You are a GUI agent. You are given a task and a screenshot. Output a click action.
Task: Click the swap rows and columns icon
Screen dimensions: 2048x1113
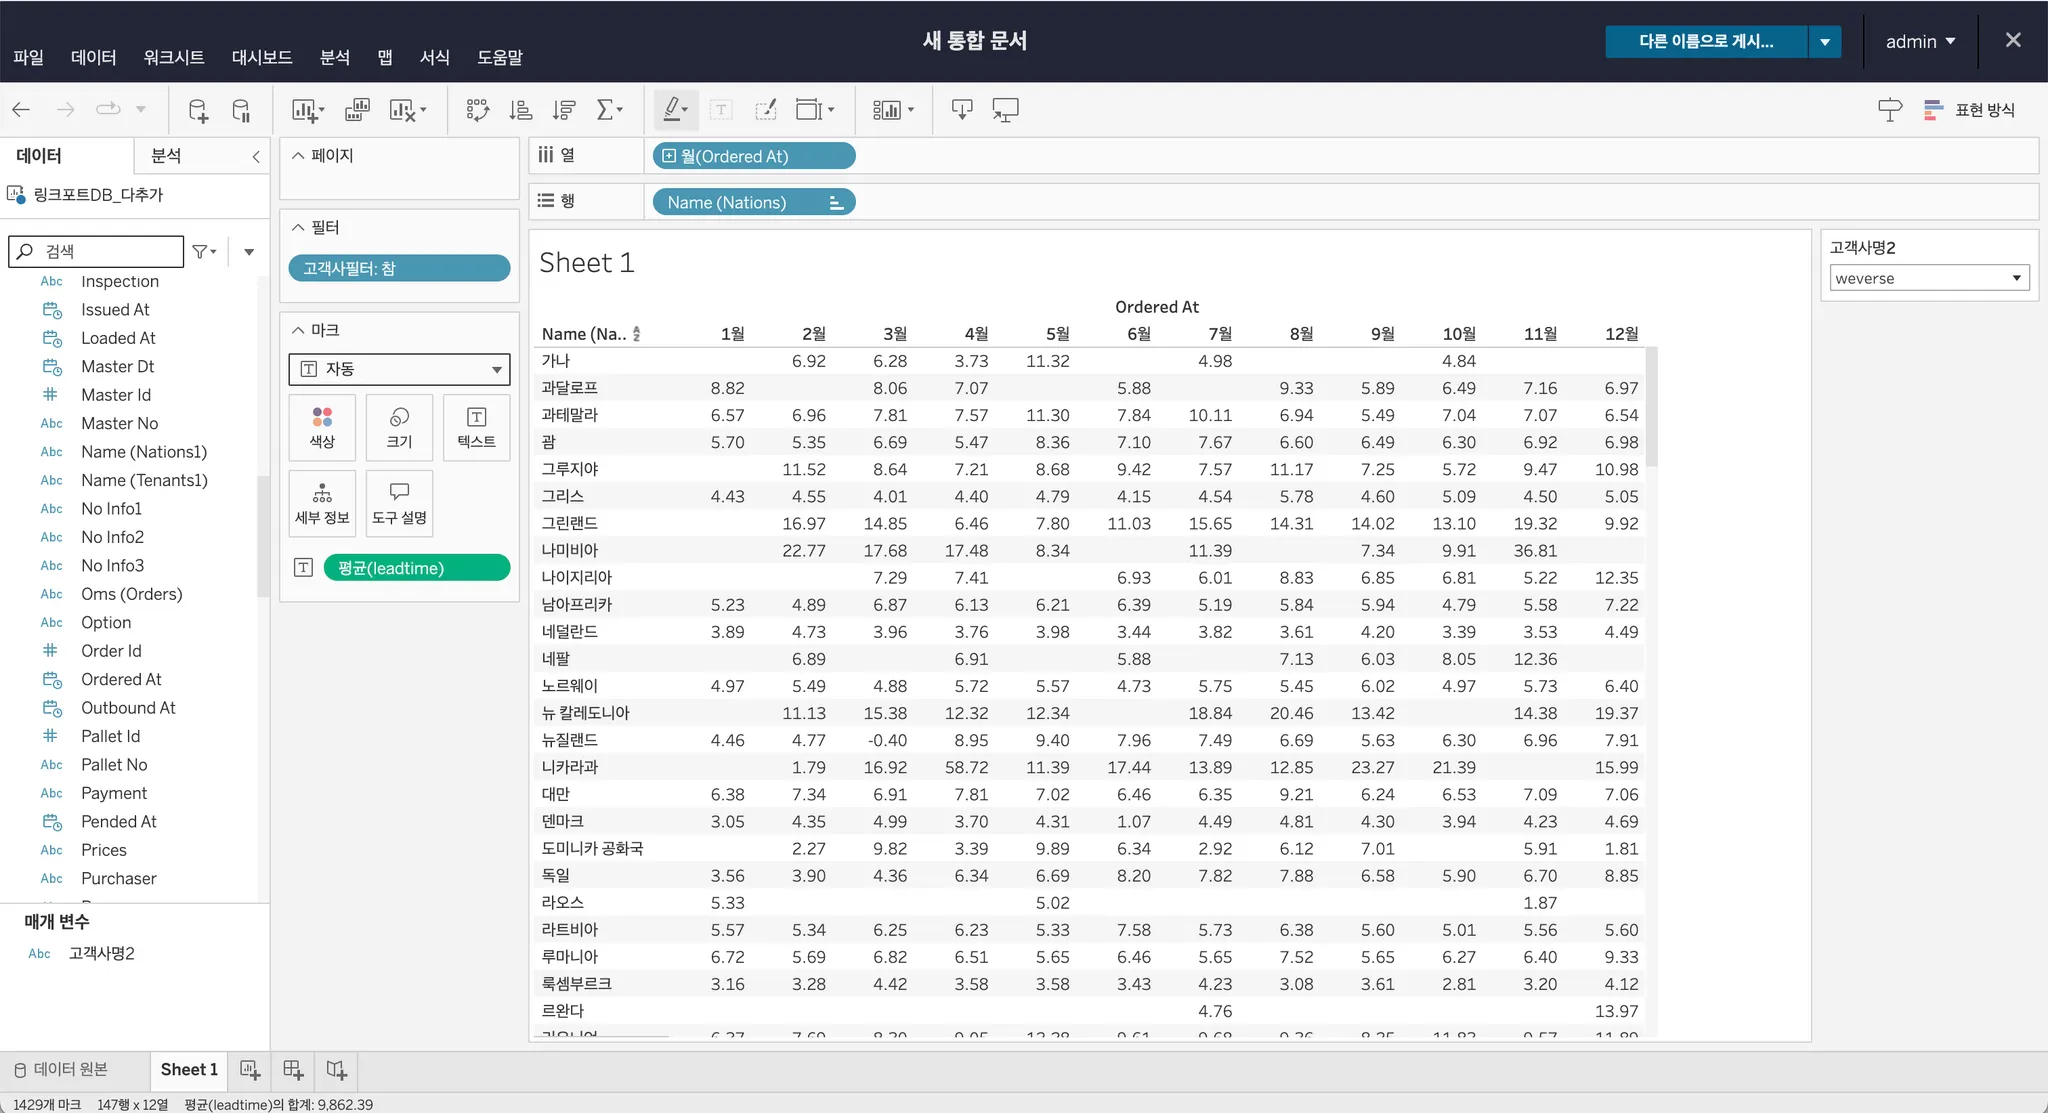coord(477,110)
